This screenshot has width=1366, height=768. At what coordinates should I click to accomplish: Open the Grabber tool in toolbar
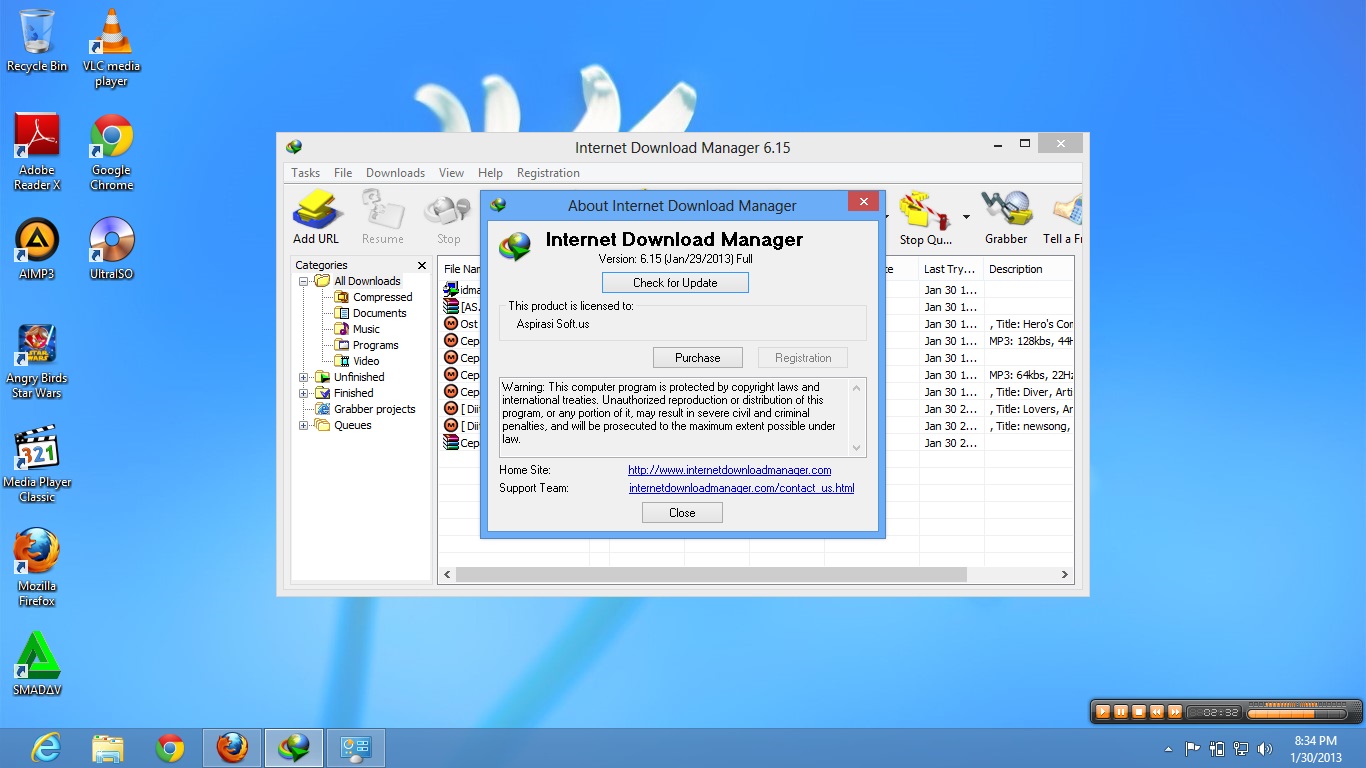point(1006,218)
